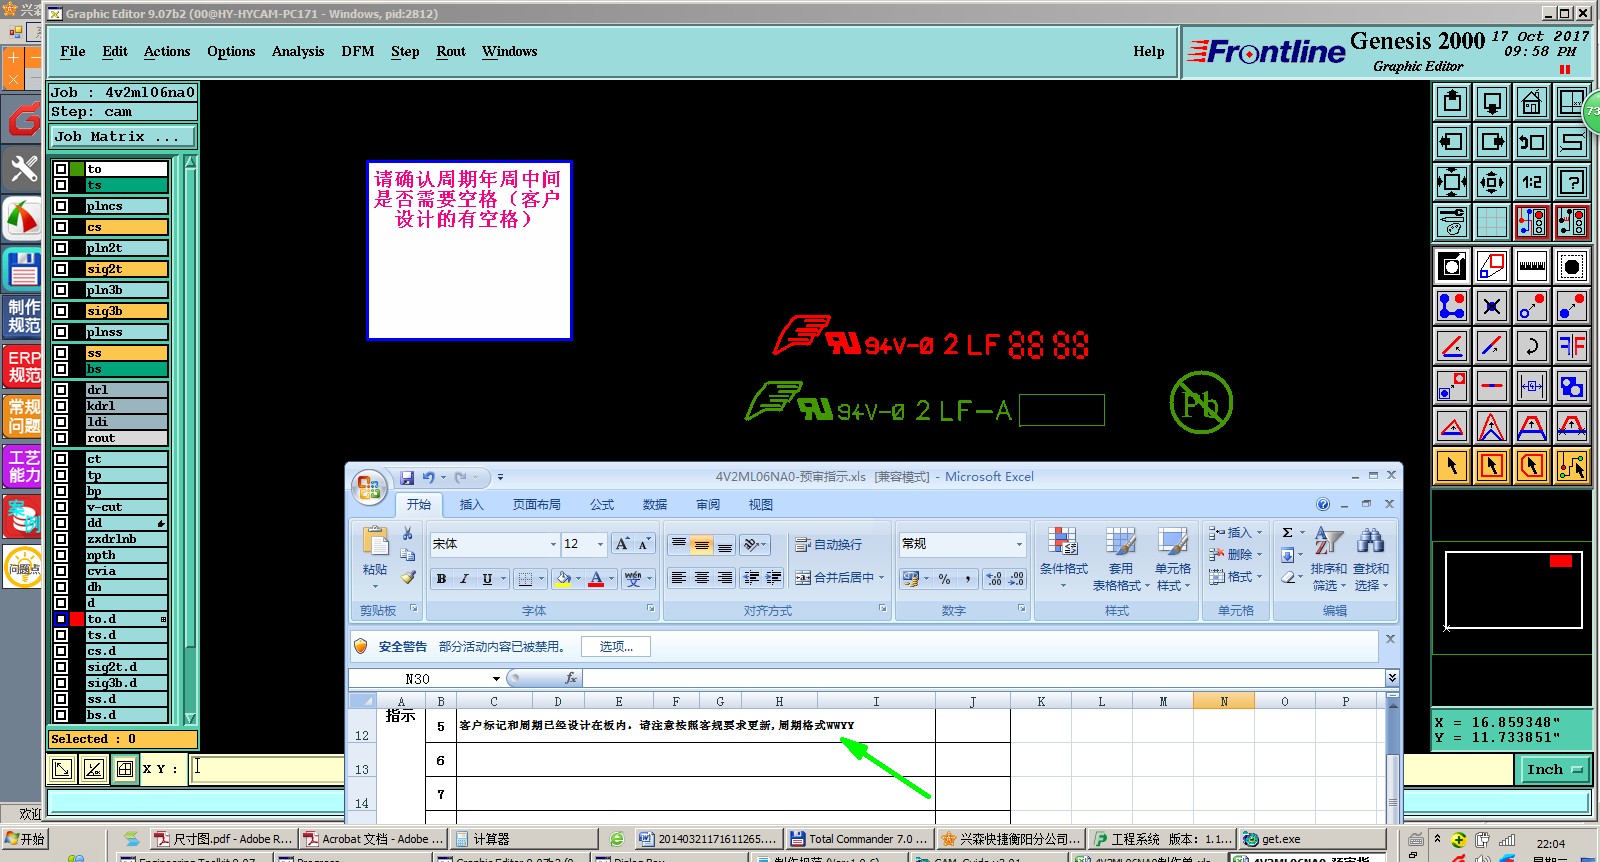This screenshot has width=1600, height=862.
Task: Open the font color dropdown arrow
Action: coord(611,578)
